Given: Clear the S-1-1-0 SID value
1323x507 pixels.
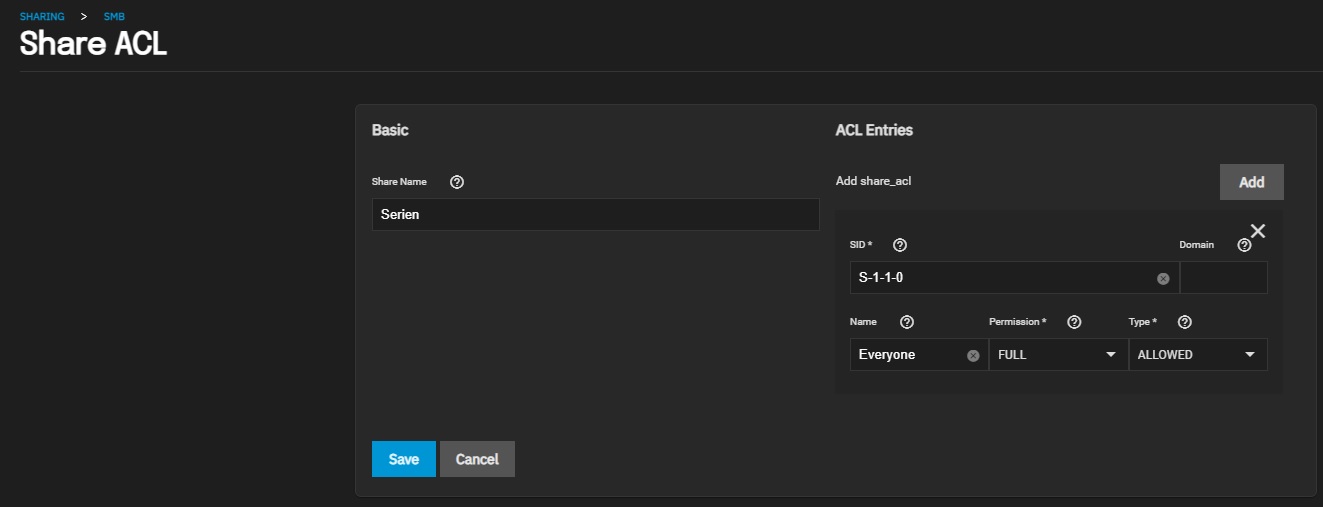Looking at the screenshot, I should (x=1163, y=278).
